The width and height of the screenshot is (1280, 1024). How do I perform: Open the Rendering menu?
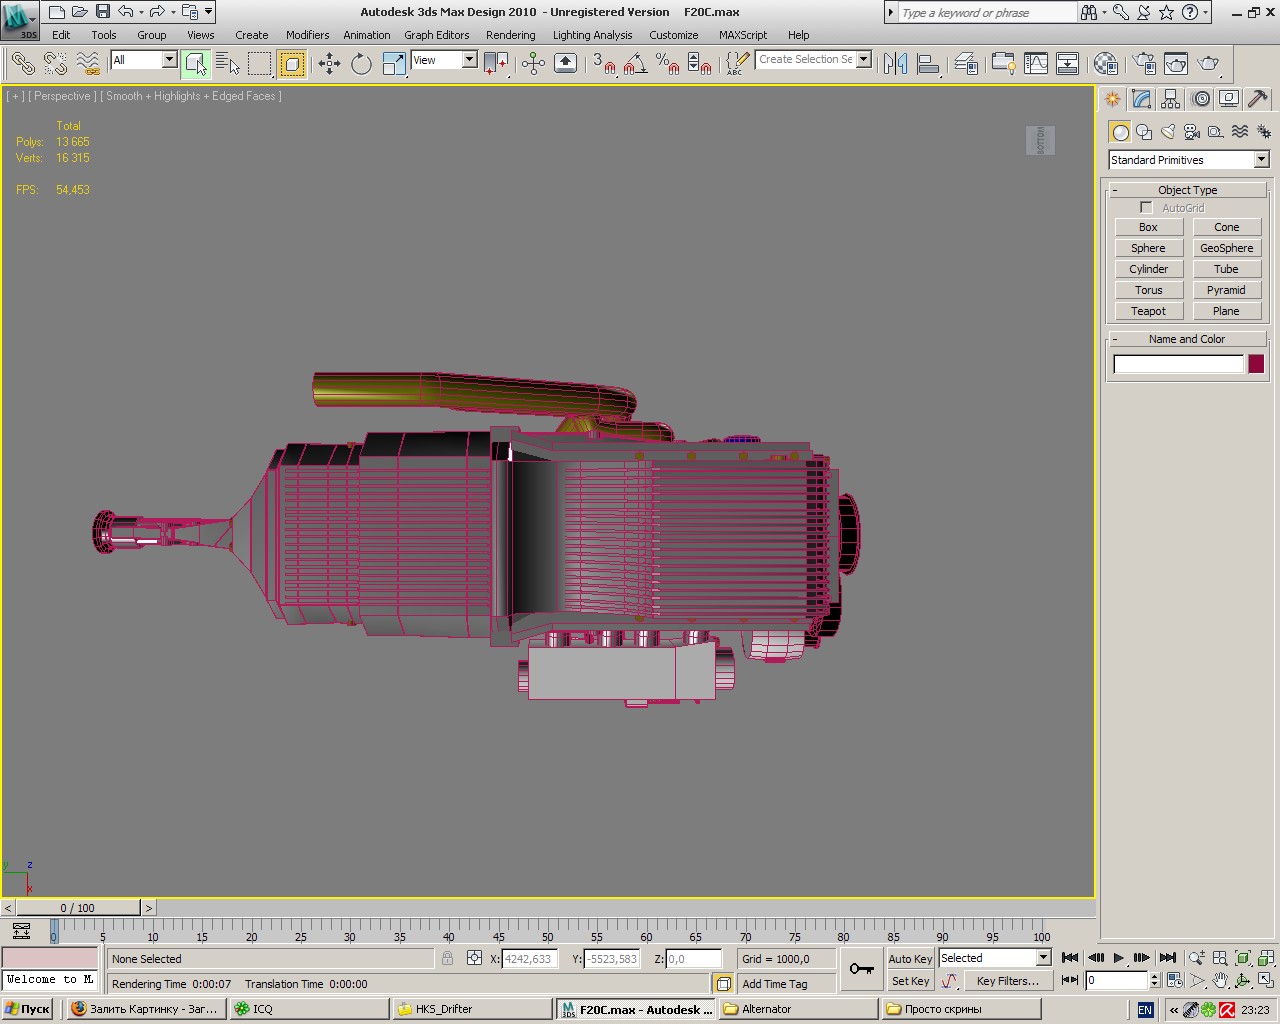click(x=510, y=35)
